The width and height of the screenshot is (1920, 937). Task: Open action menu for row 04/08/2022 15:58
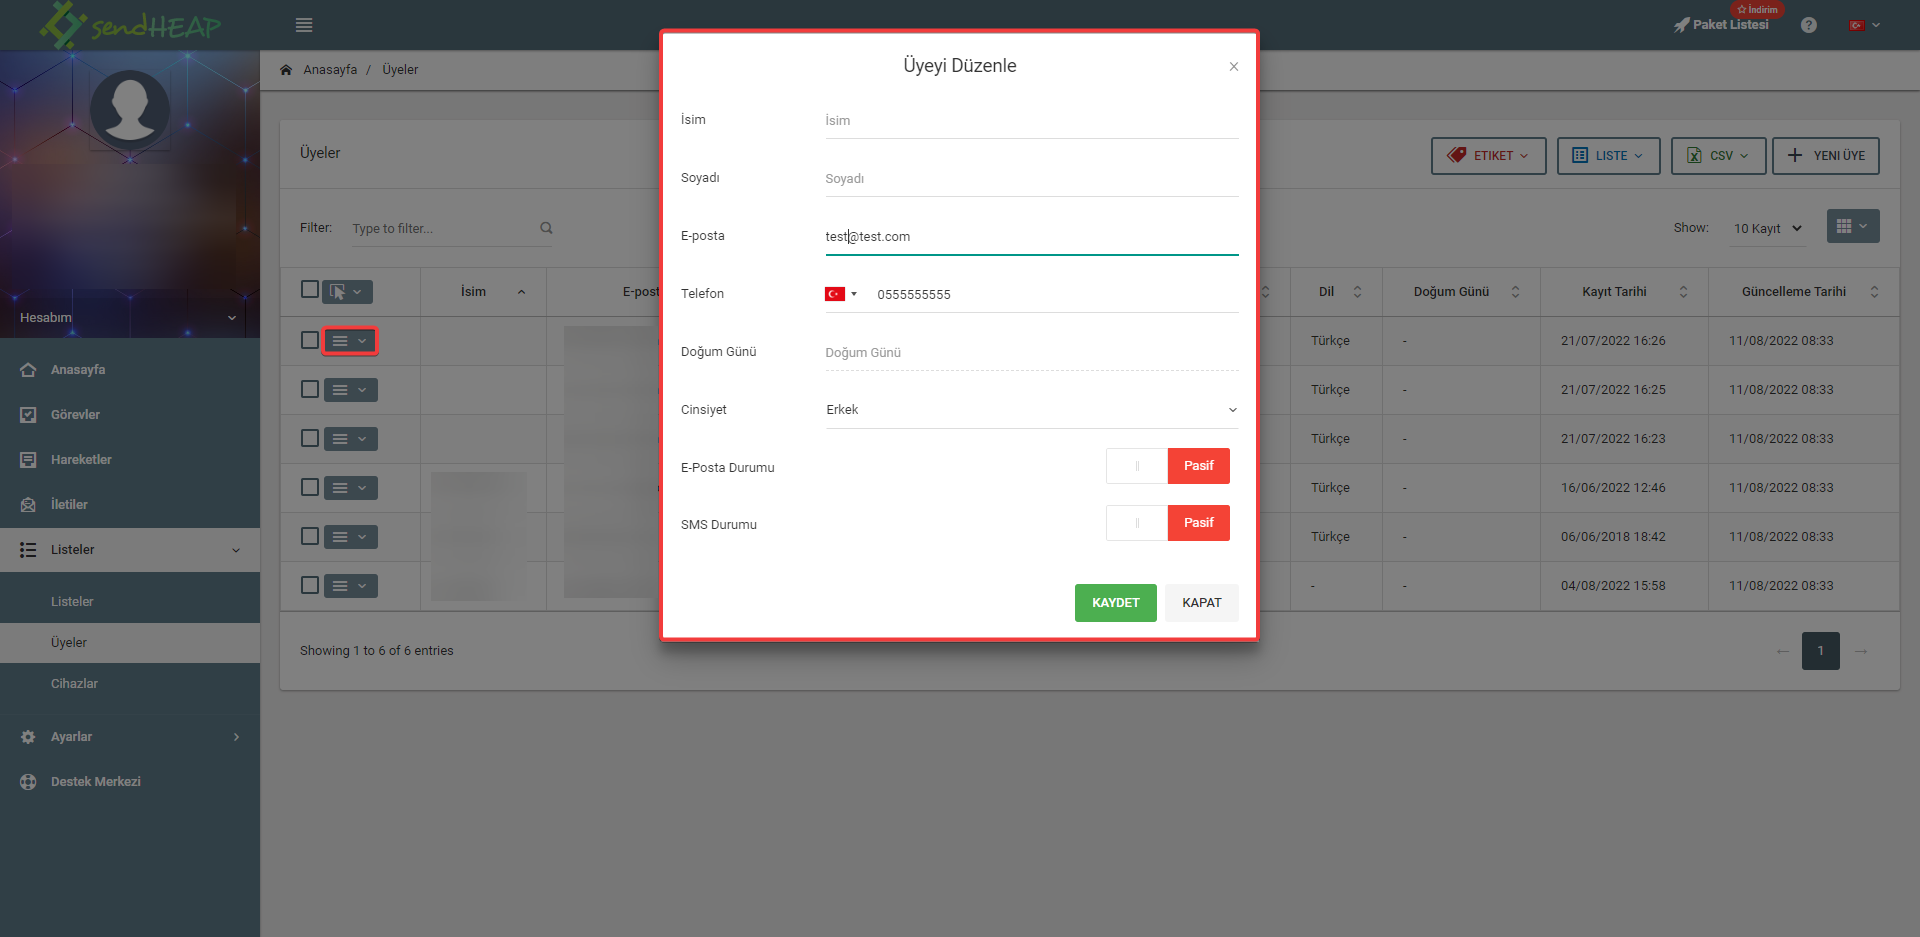tap(350, 586)
